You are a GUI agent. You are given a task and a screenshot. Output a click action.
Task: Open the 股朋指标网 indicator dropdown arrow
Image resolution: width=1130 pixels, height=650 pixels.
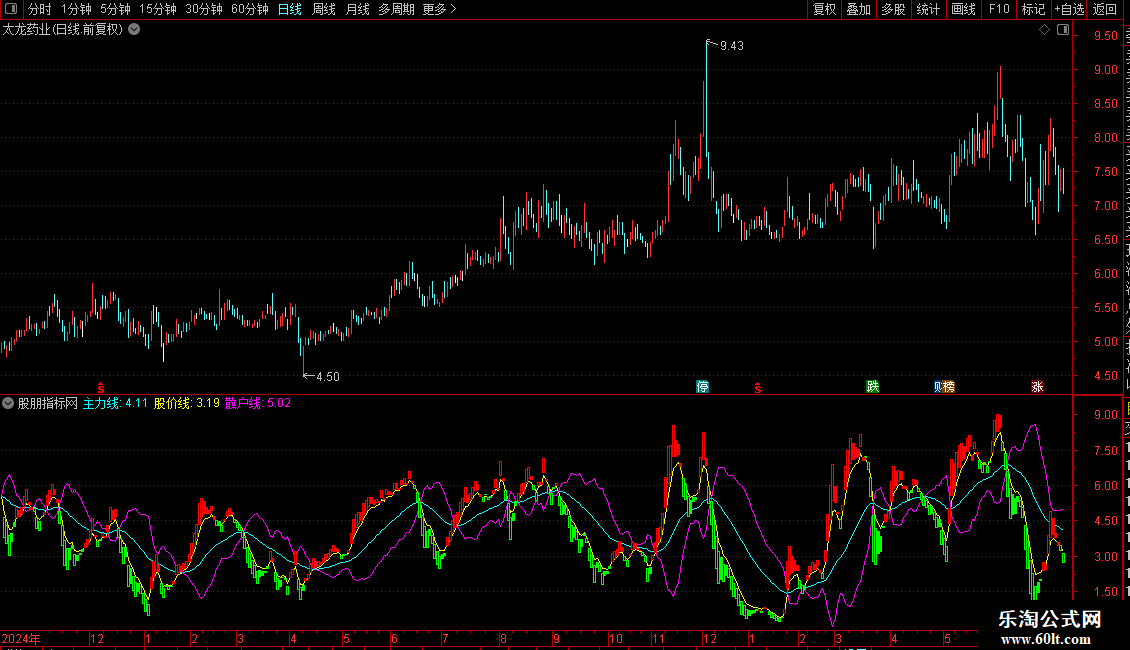point(8,404)
